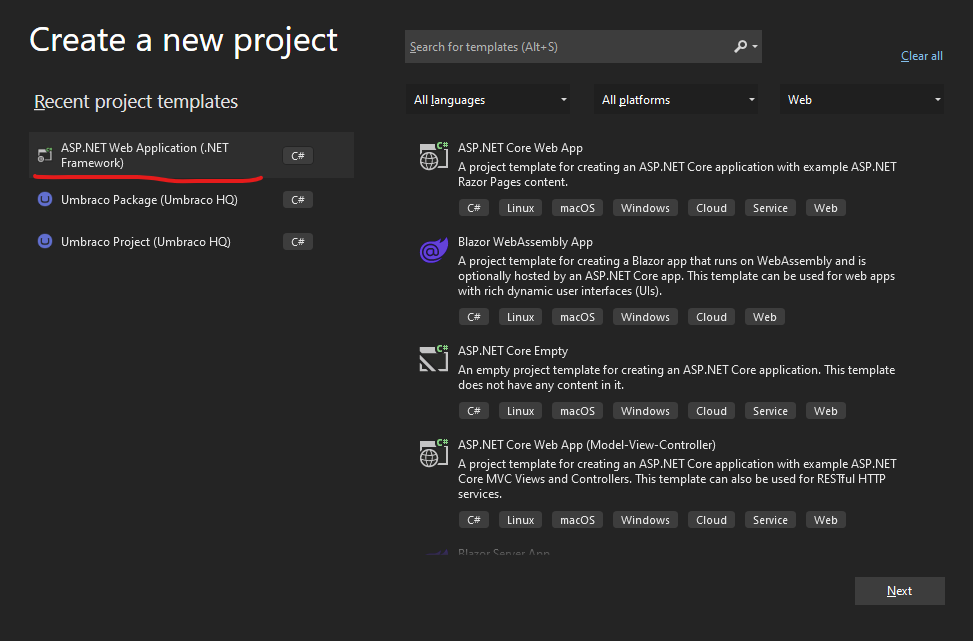Click the Windows tag under ASP.NET Core Empty
This screenshot has width=973, height=641.
[x=645, y=411]
